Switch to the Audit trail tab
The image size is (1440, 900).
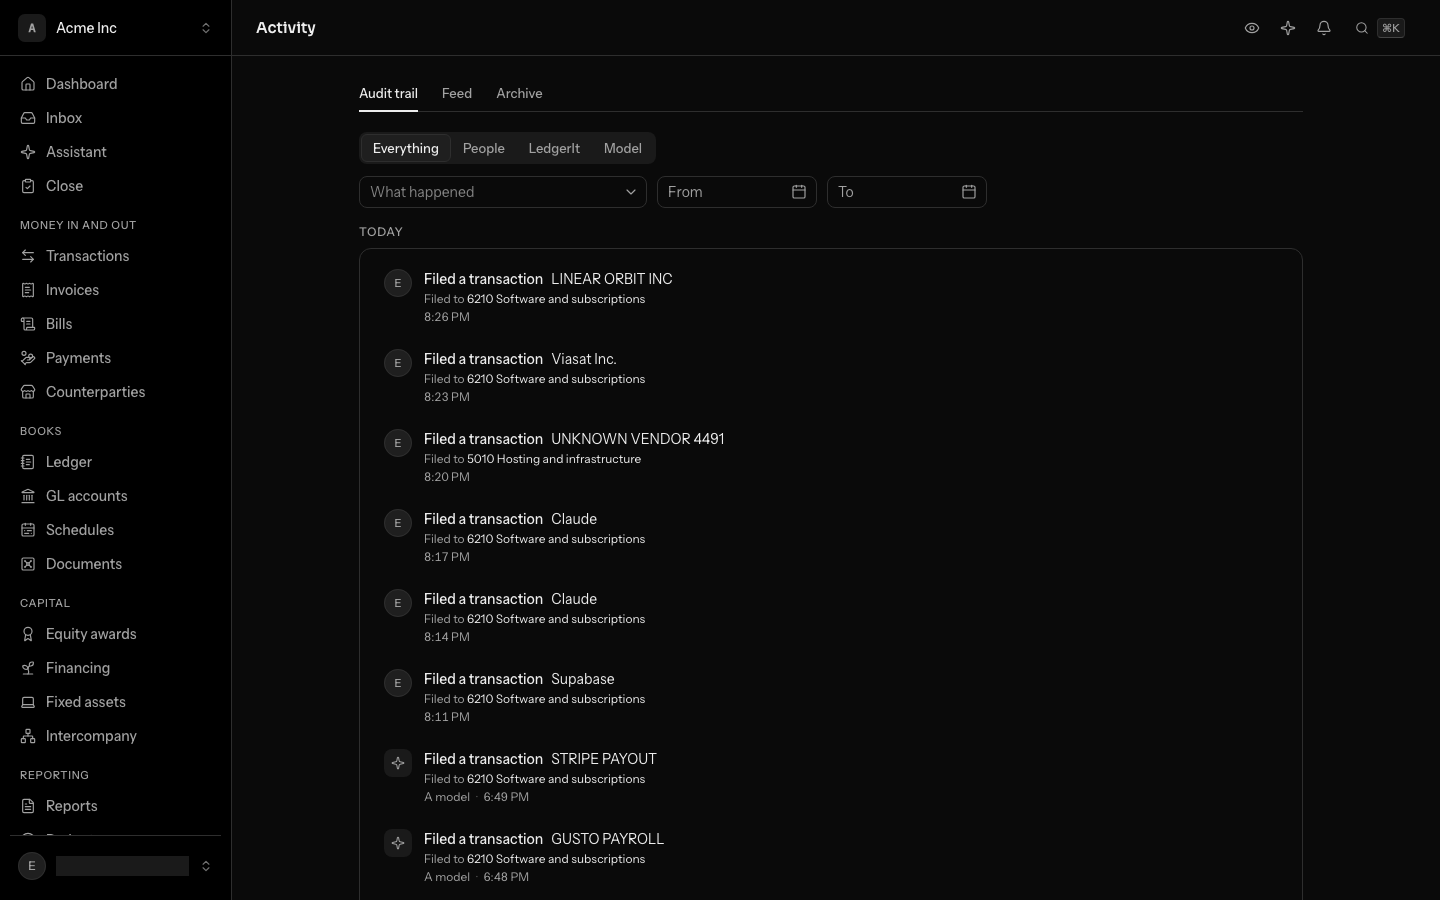pos(389,93)
